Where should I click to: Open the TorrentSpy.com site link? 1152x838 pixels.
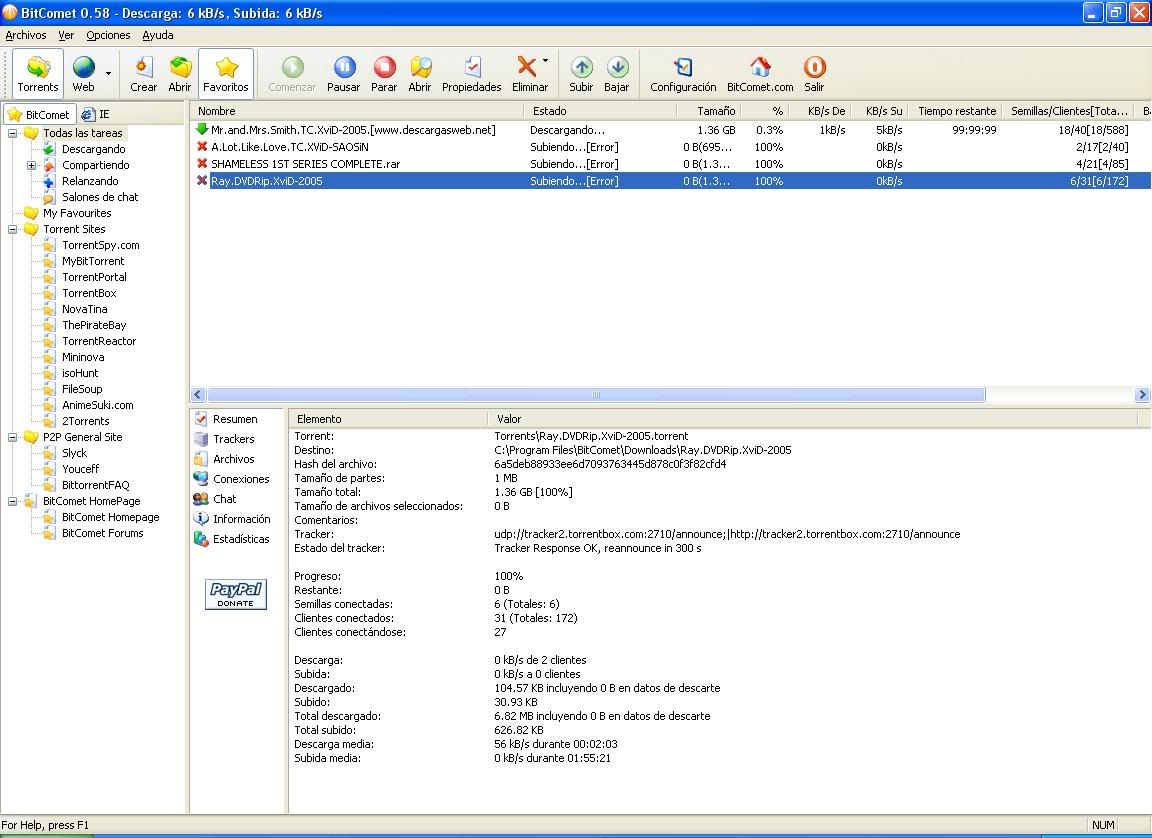[x=101, y=245]
